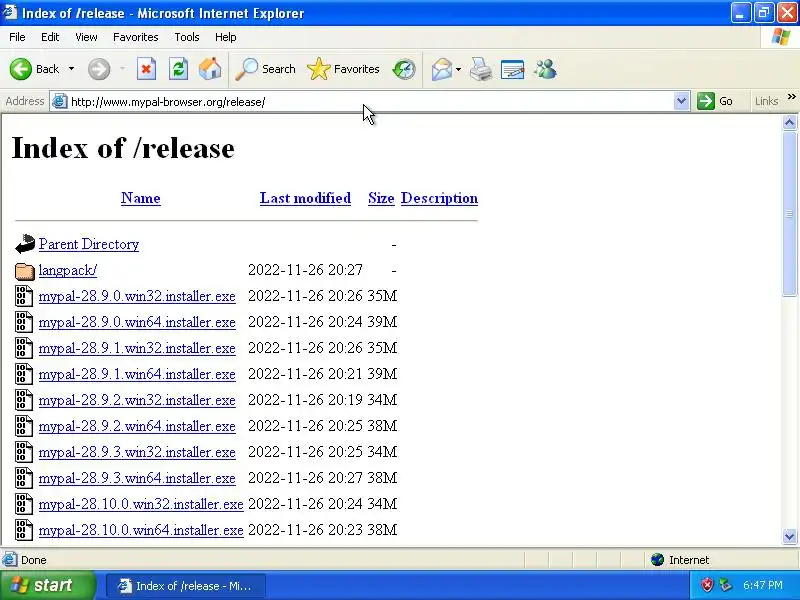
Task: Open the Favorites menu
Action: tap(136, 37)
